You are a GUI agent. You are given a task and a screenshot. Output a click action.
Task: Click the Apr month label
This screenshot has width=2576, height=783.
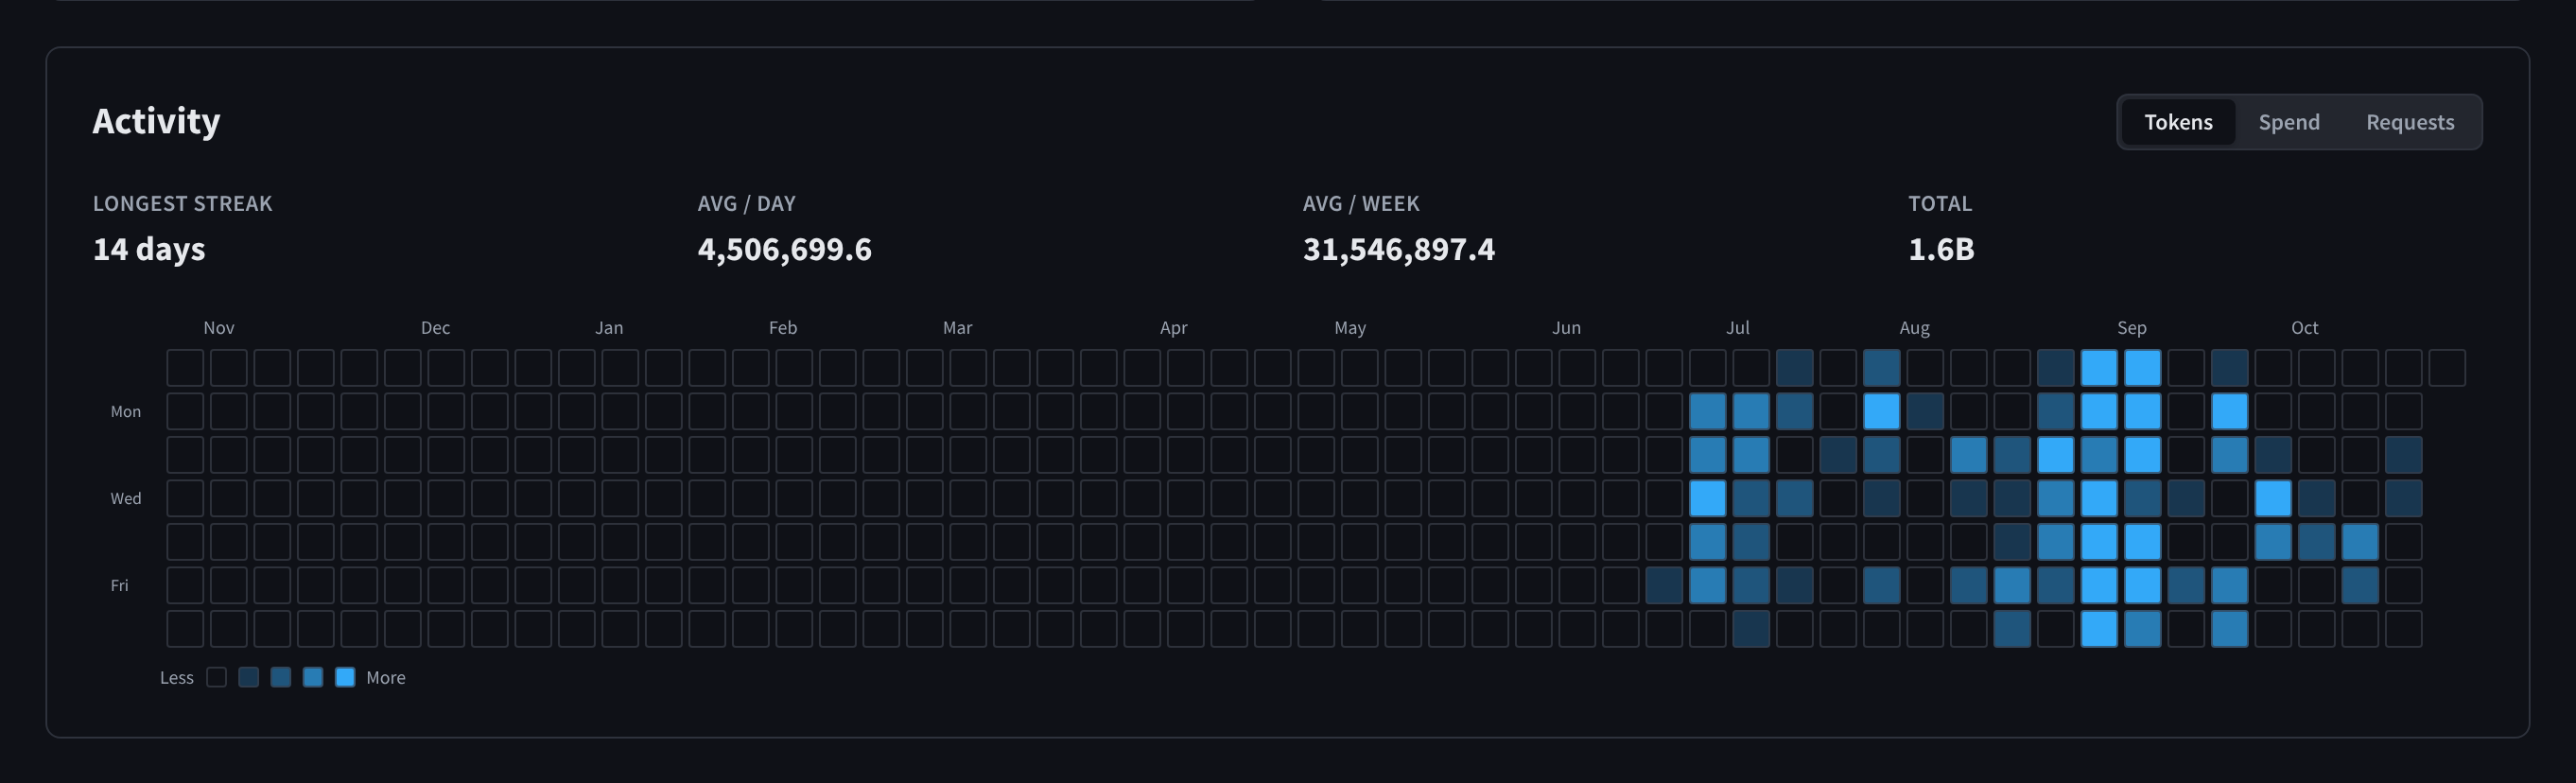(1173, 328)
